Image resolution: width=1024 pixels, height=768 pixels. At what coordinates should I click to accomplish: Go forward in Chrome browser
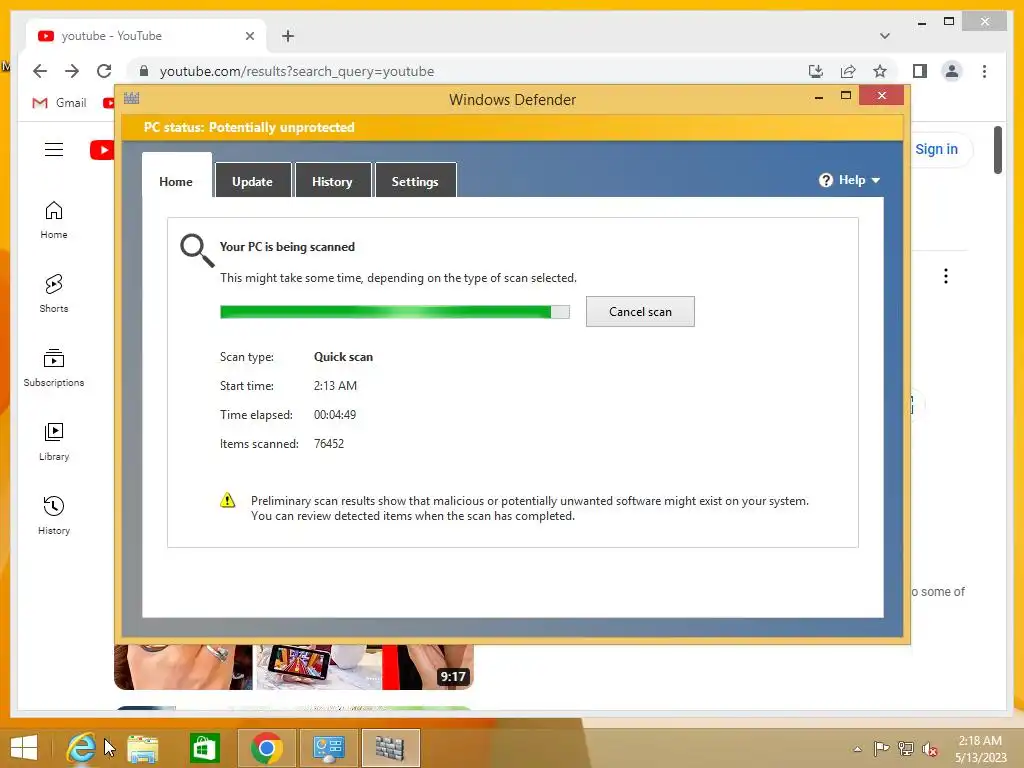click(72, 71)
